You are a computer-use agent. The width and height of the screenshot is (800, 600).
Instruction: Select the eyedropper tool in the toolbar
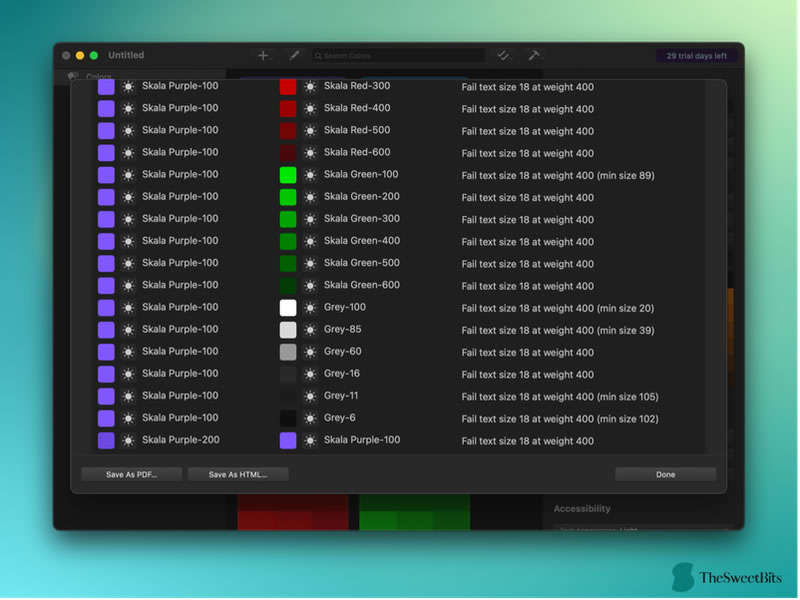point(294,56)
